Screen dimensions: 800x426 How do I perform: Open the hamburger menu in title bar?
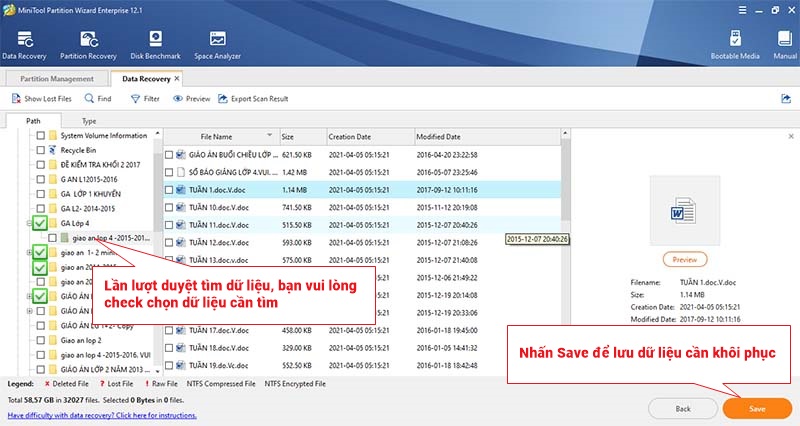pyautogui.click(x=742, y=10)
